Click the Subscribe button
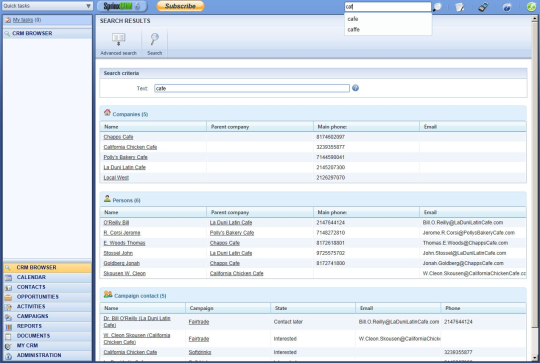Screen dimensions: 540x363 click(180, 6)
